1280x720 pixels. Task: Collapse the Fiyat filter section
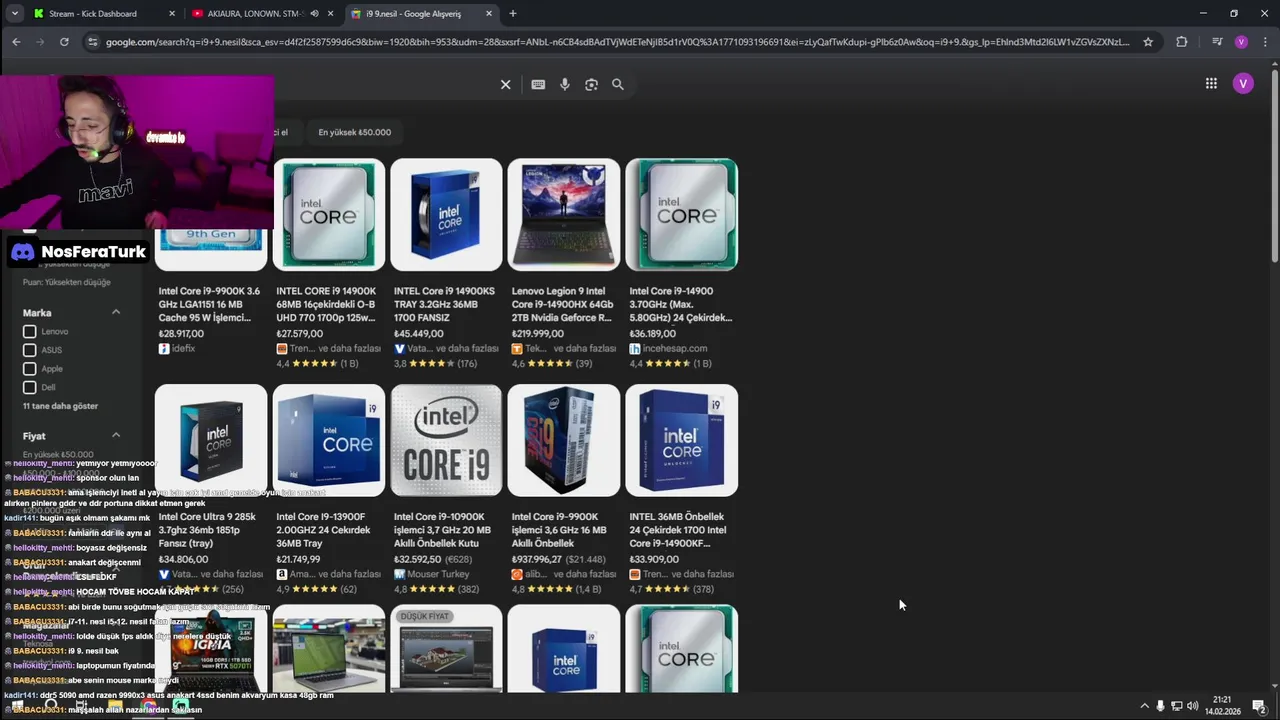pyautogui.click(x=116, y=436)
